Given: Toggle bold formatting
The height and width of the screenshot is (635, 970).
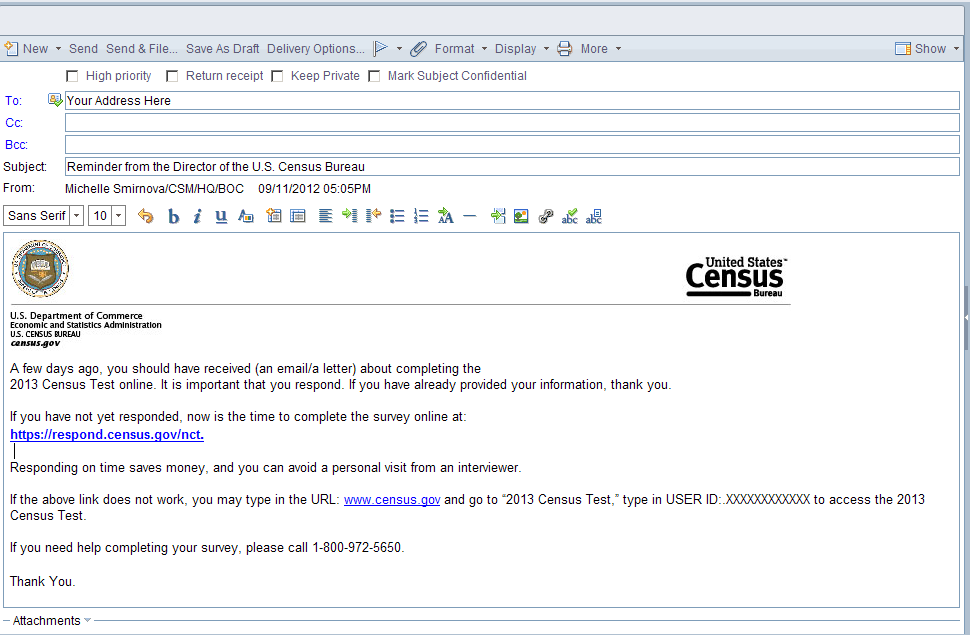Looking at the screenshot, I should [x=173, y=216].
